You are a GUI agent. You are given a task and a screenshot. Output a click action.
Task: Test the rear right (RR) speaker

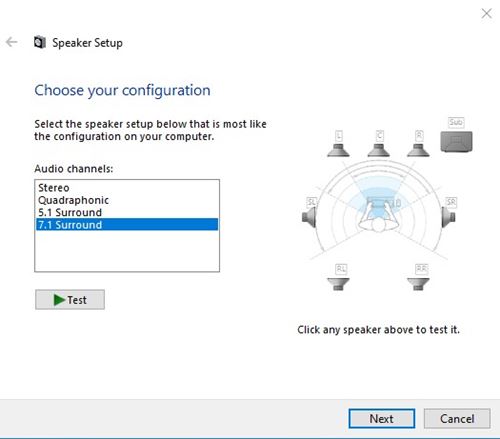(418, 284)
